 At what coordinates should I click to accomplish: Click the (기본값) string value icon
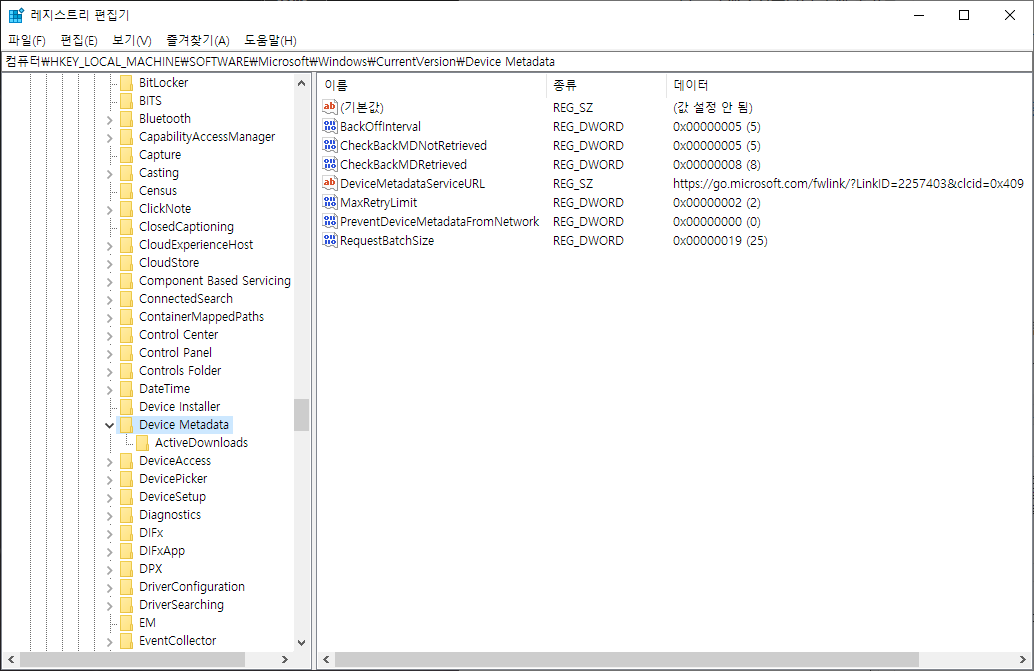pyautogui.click(x=330, y=107)
